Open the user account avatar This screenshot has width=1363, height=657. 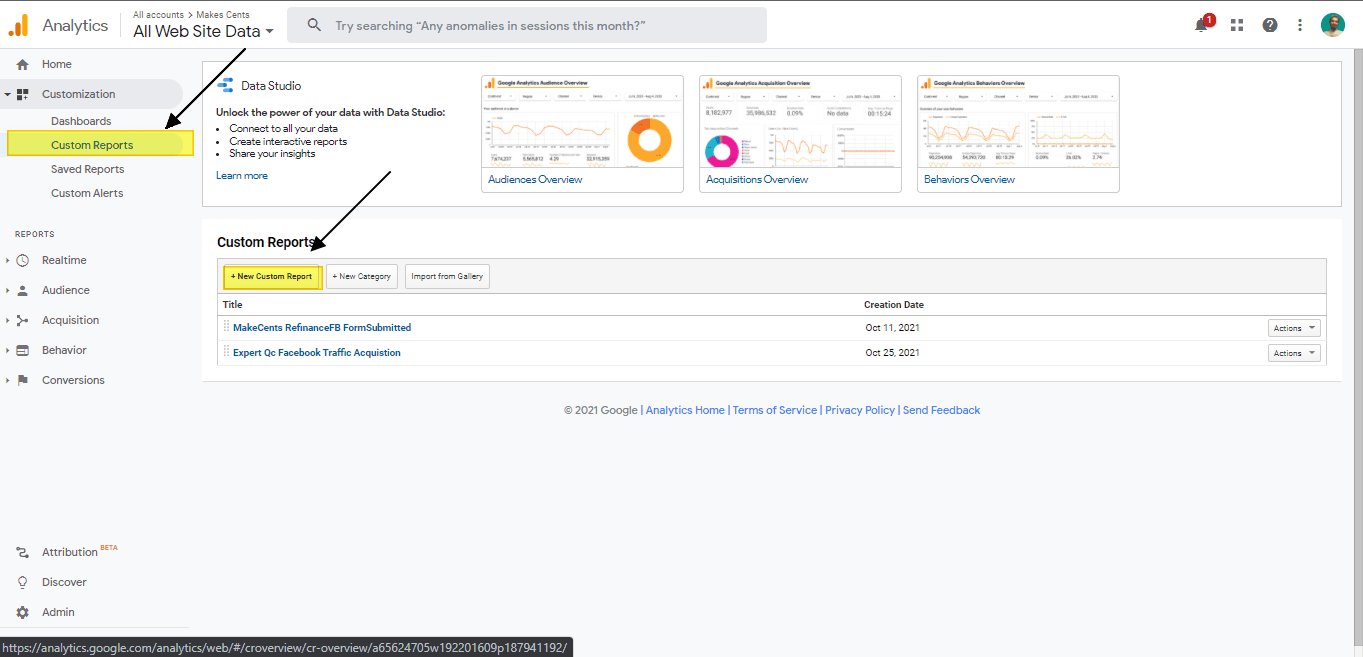(1332, 25)
